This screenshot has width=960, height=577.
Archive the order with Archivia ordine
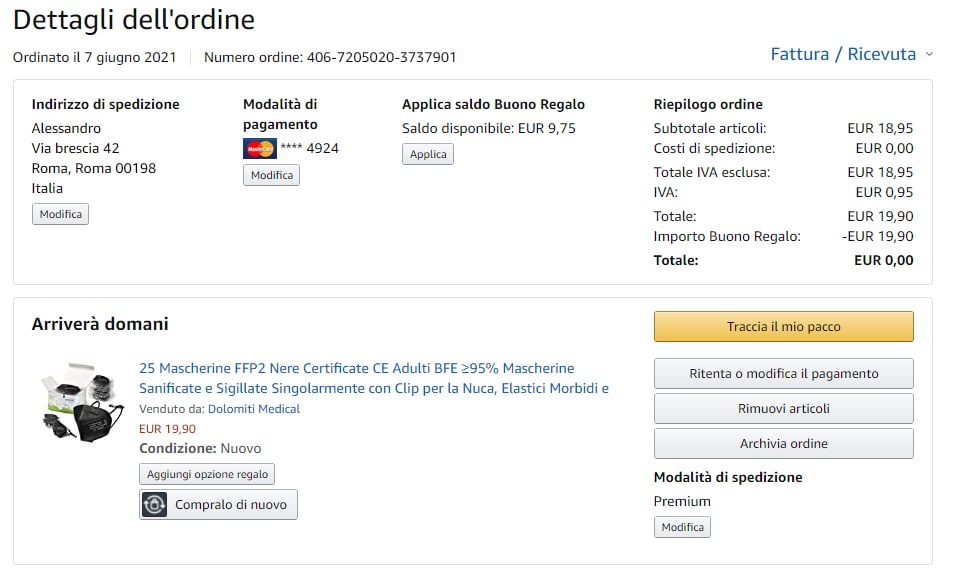point(783,444)
